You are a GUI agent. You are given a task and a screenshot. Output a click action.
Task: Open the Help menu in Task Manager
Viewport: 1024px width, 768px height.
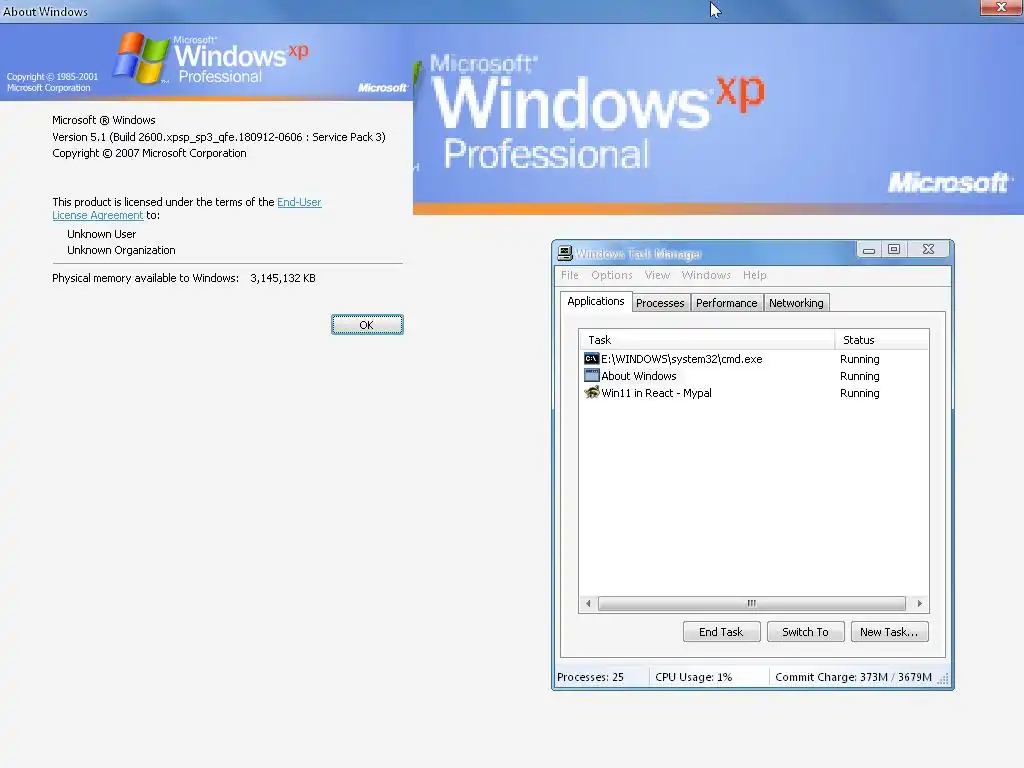754,275
